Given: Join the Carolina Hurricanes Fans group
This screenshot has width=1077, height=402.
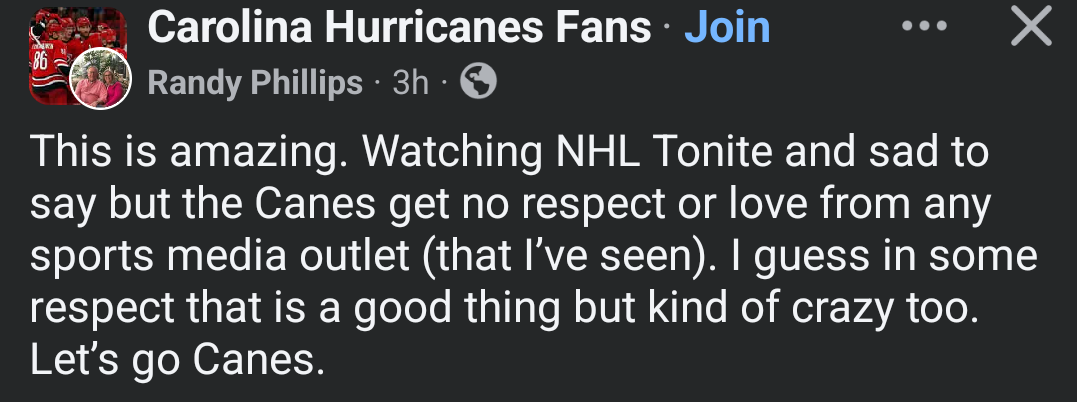Looking at the screenshot, I should coord(727,28).
